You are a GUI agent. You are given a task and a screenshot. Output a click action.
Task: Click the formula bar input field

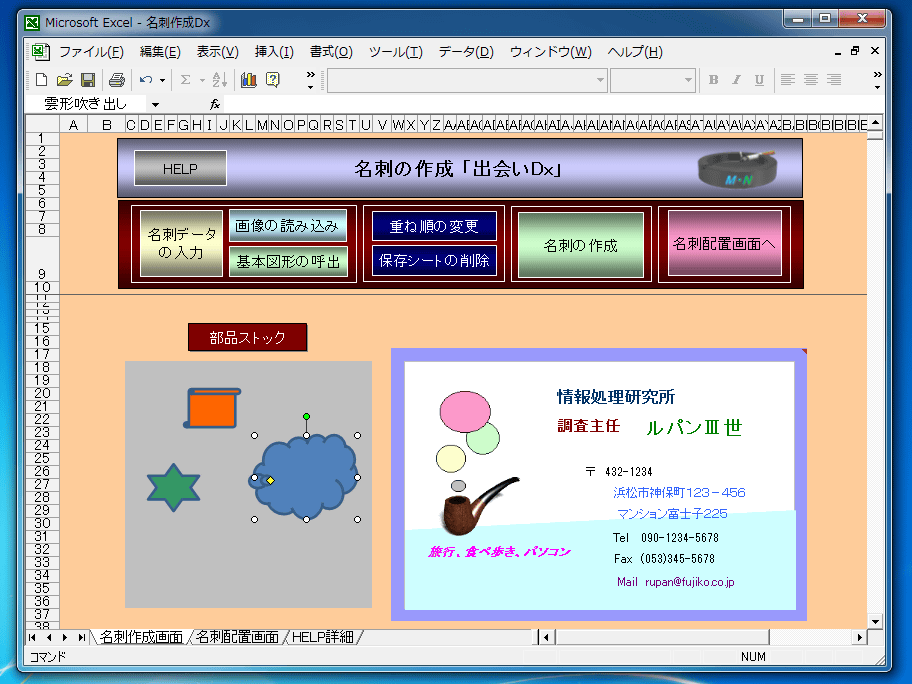553,104
